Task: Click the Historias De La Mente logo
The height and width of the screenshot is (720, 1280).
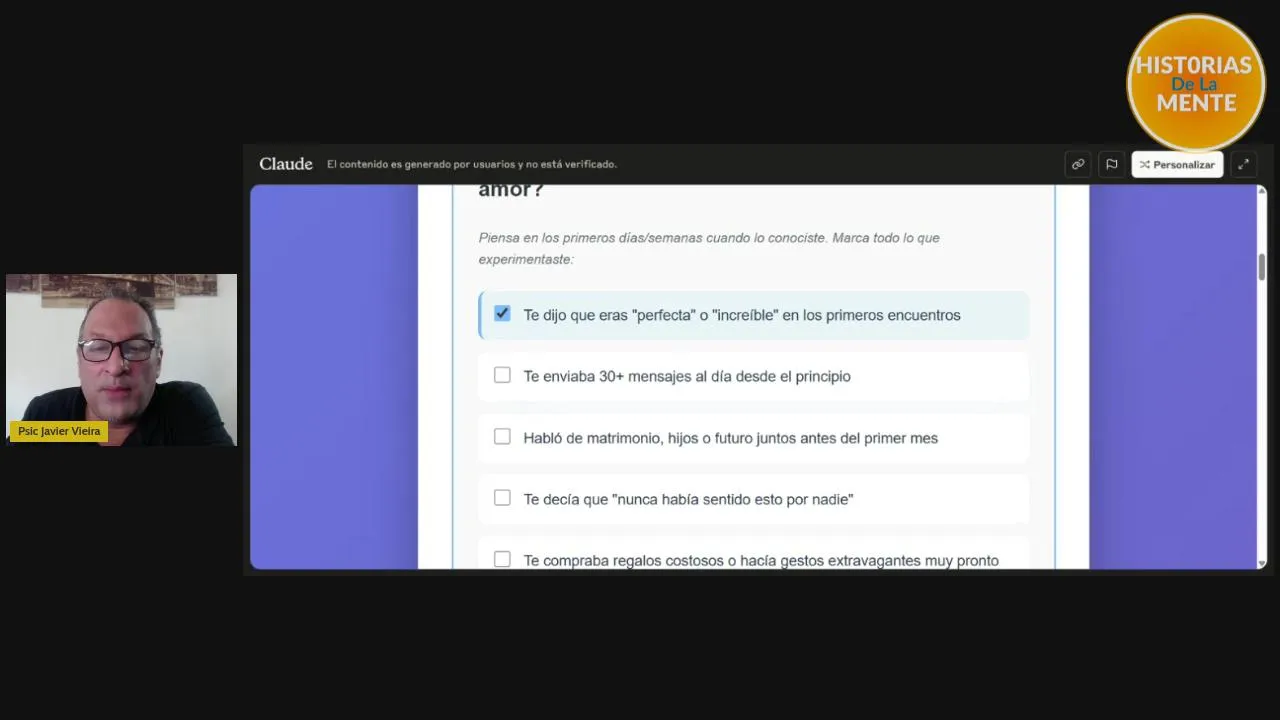Action: 1196,83
